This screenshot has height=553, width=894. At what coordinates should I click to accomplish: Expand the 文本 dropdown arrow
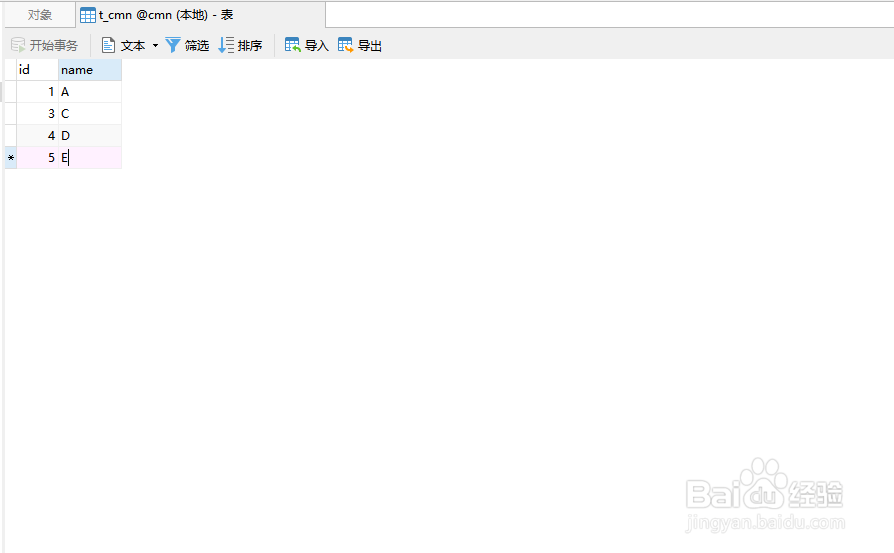(155, 46)
